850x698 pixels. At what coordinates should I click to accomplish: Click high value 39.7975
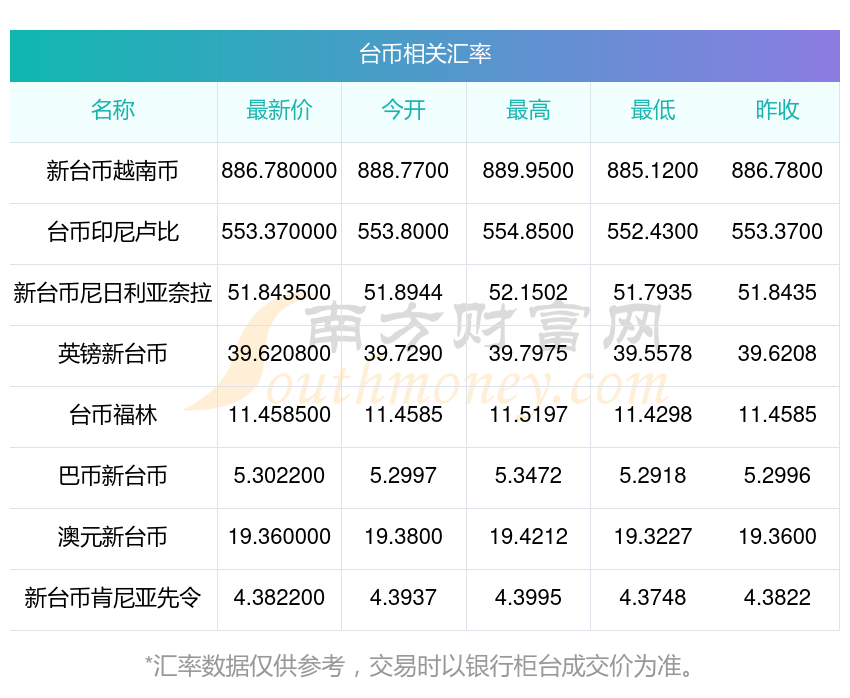tap(528, 354)
